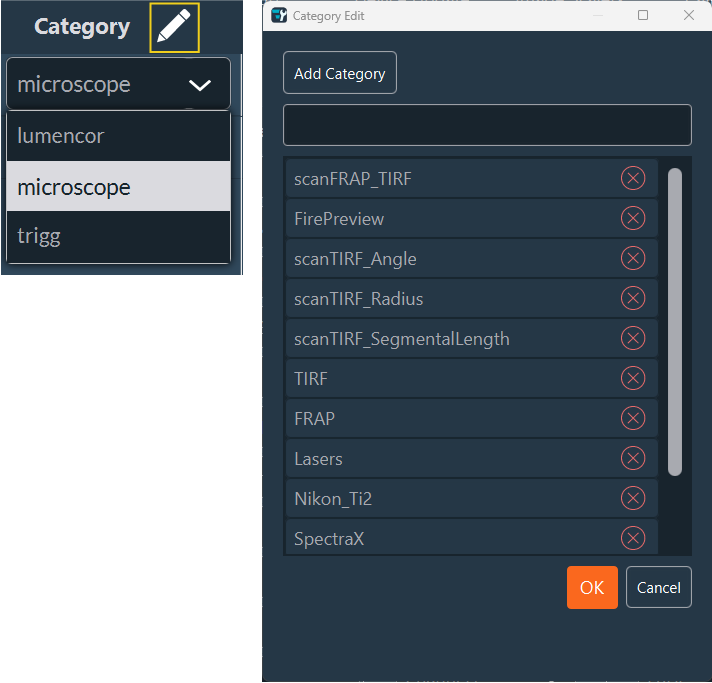
Task: Click the new category name text field
Action: pos(487,125)
